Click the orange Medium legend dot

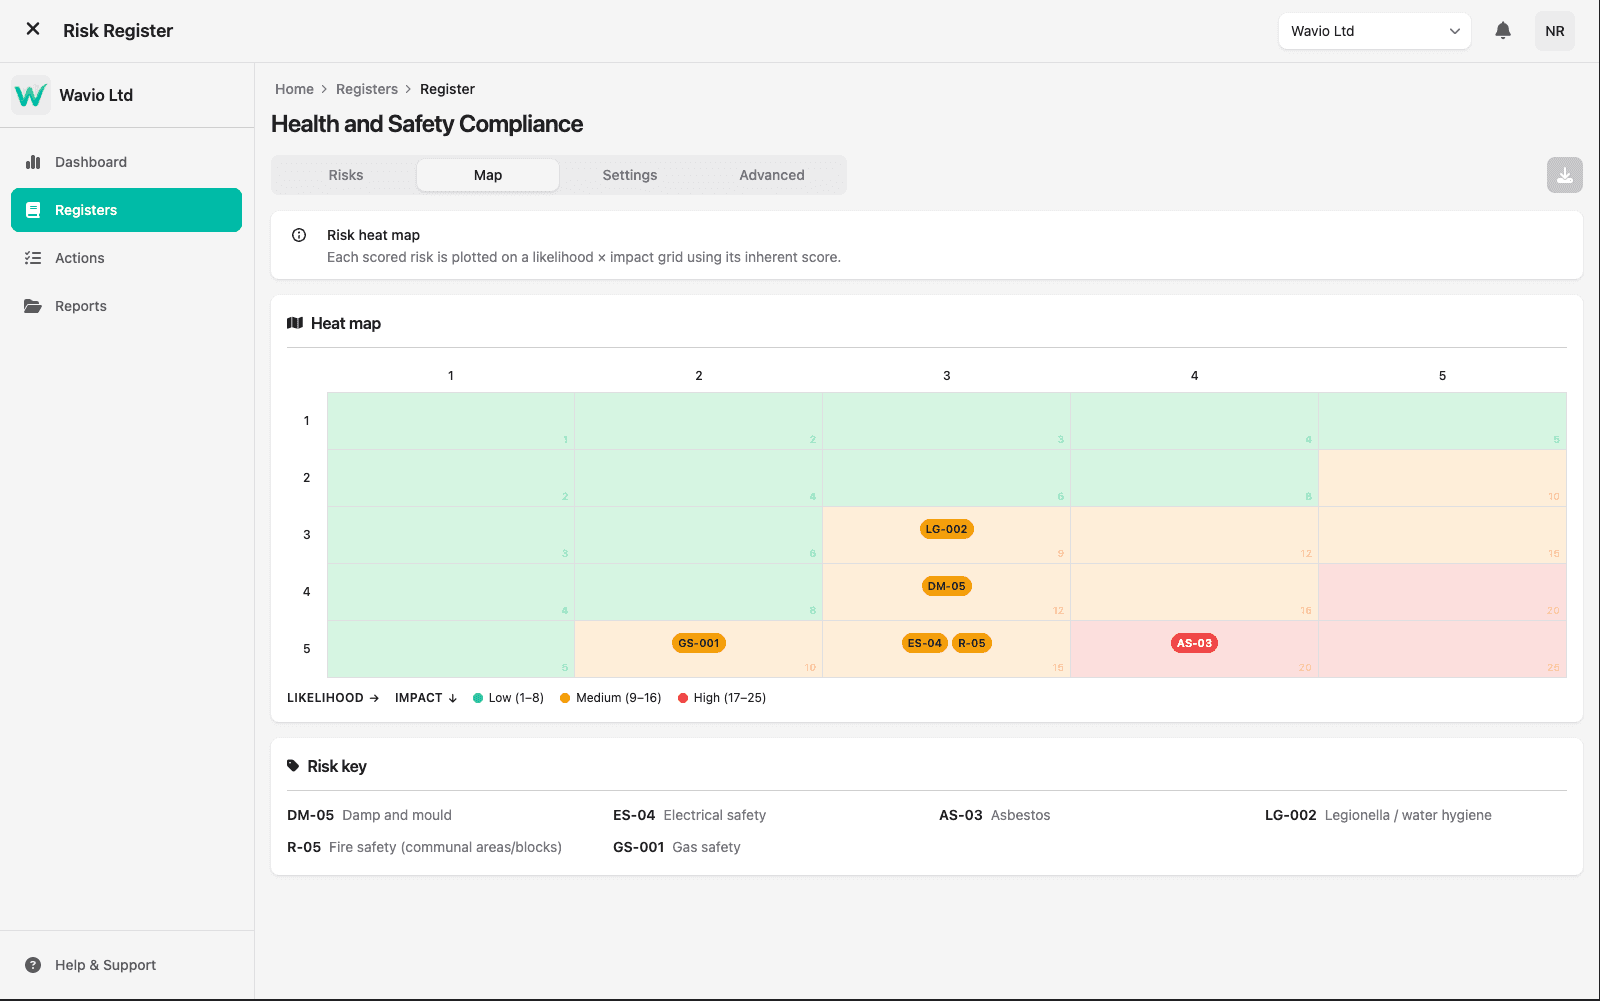point(565,698)
